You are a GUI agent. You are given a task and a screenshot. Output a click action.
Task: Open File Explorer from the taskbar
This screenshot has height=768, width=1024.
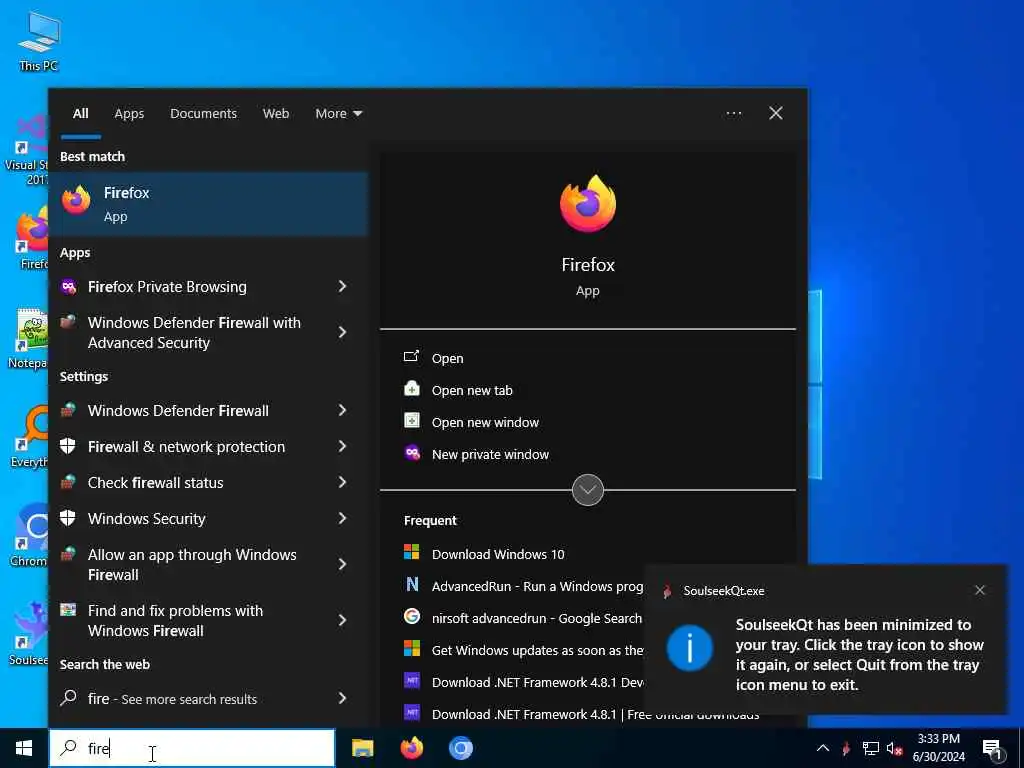pos(362,748)
